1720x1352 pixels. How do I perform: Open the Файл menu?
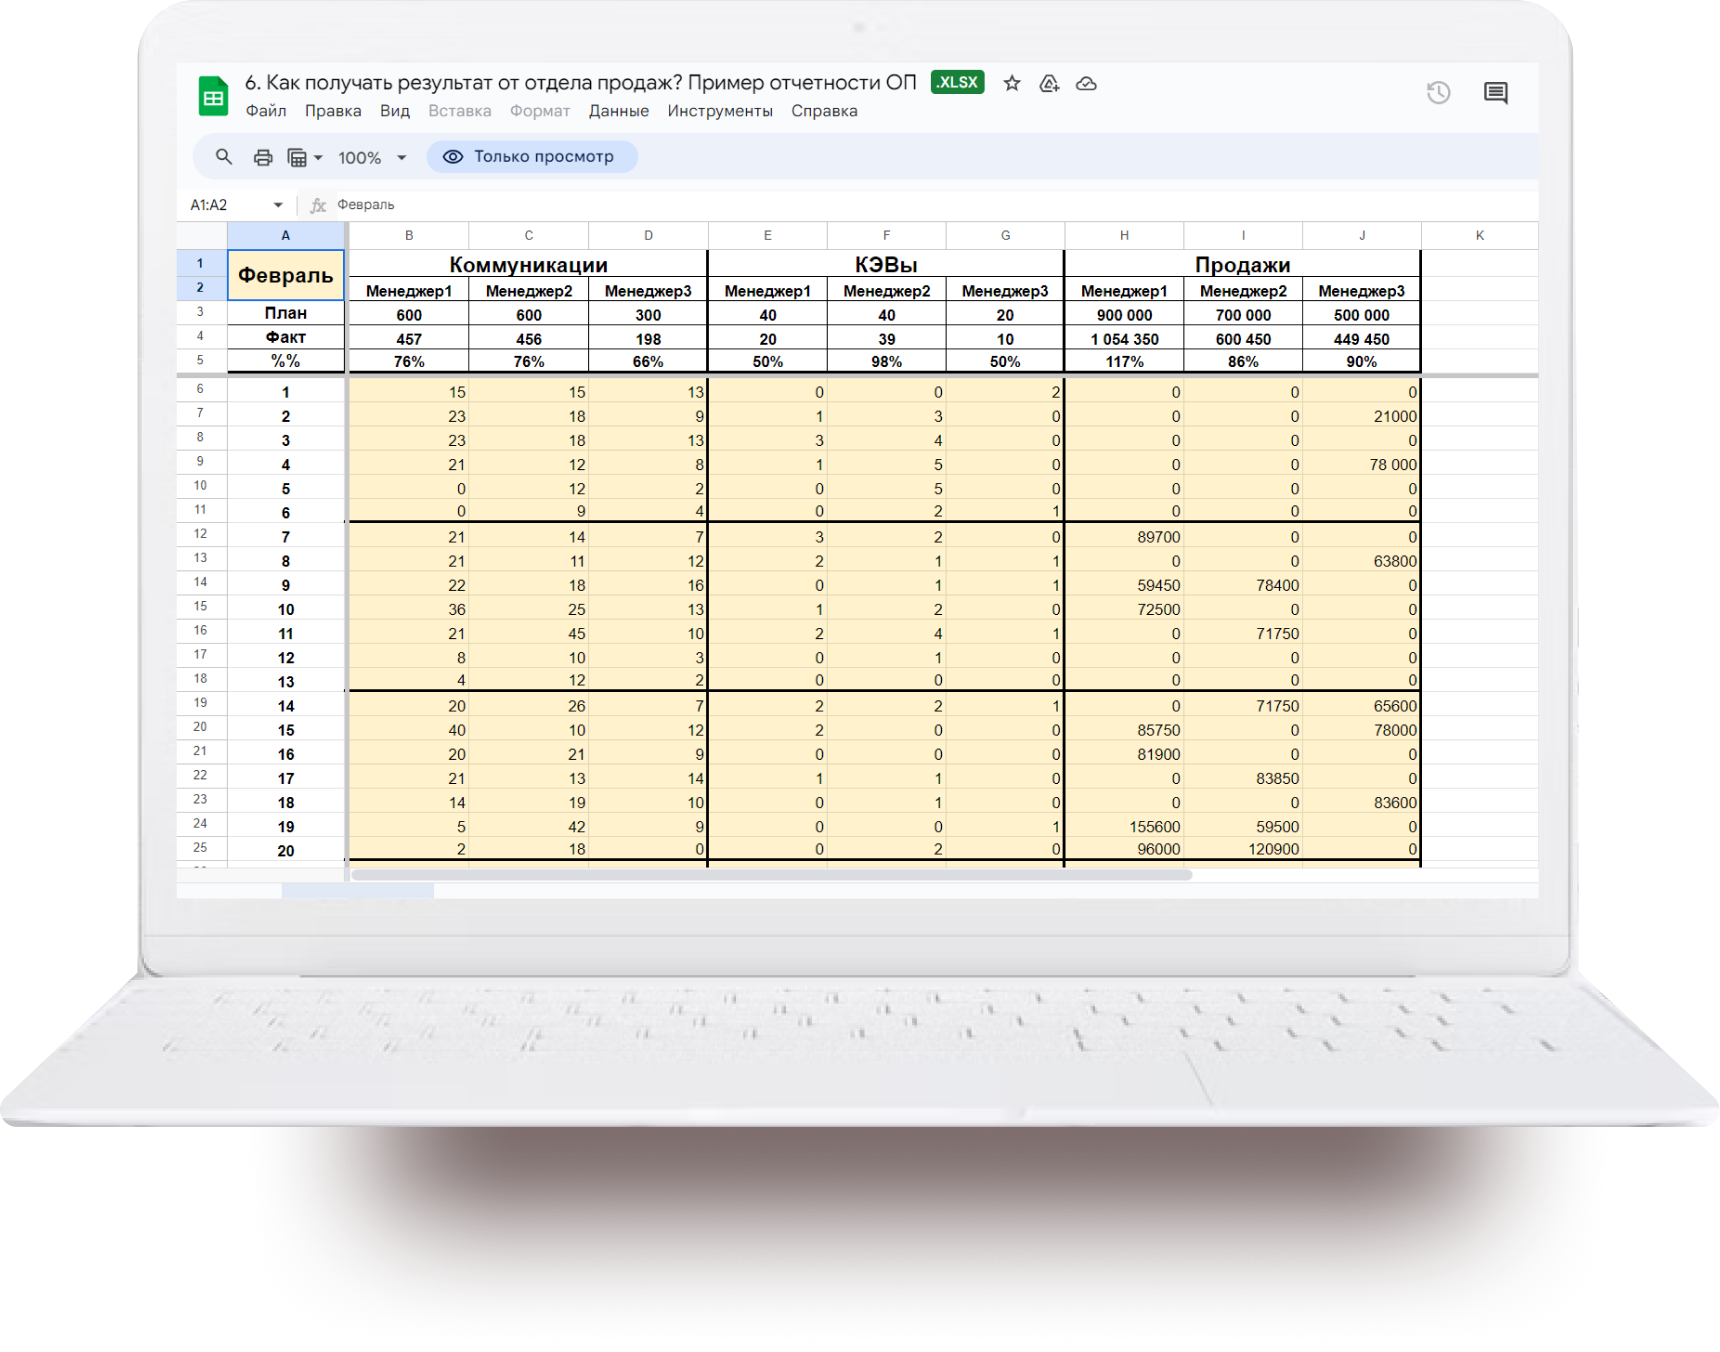coord(266,111)
